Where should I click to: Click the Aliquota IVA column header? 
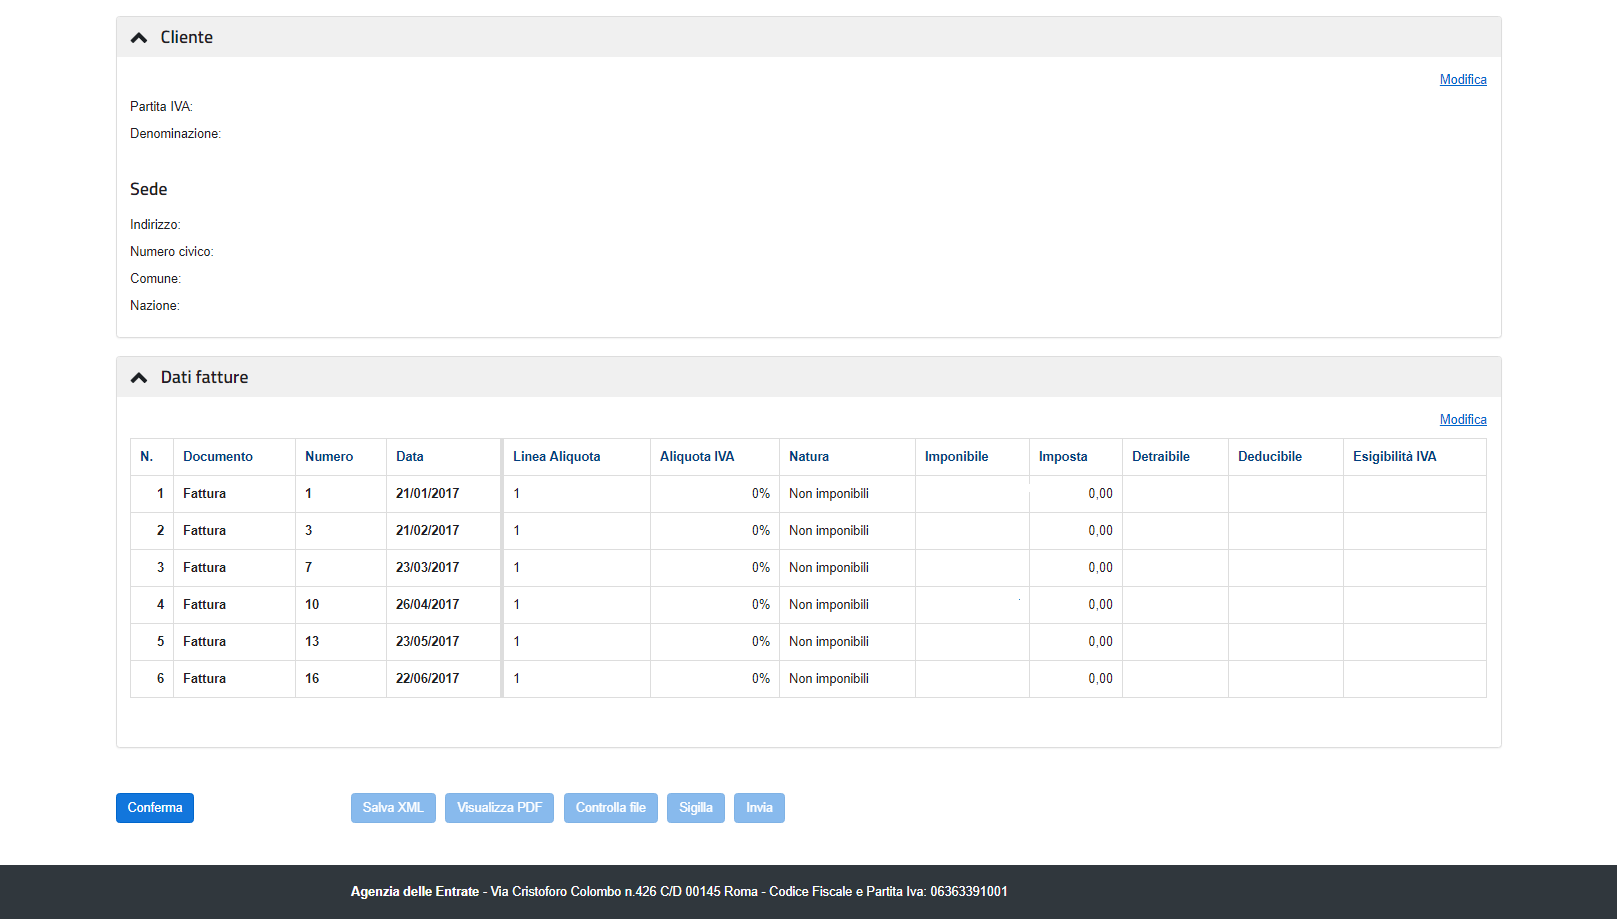tap(697, 457)
